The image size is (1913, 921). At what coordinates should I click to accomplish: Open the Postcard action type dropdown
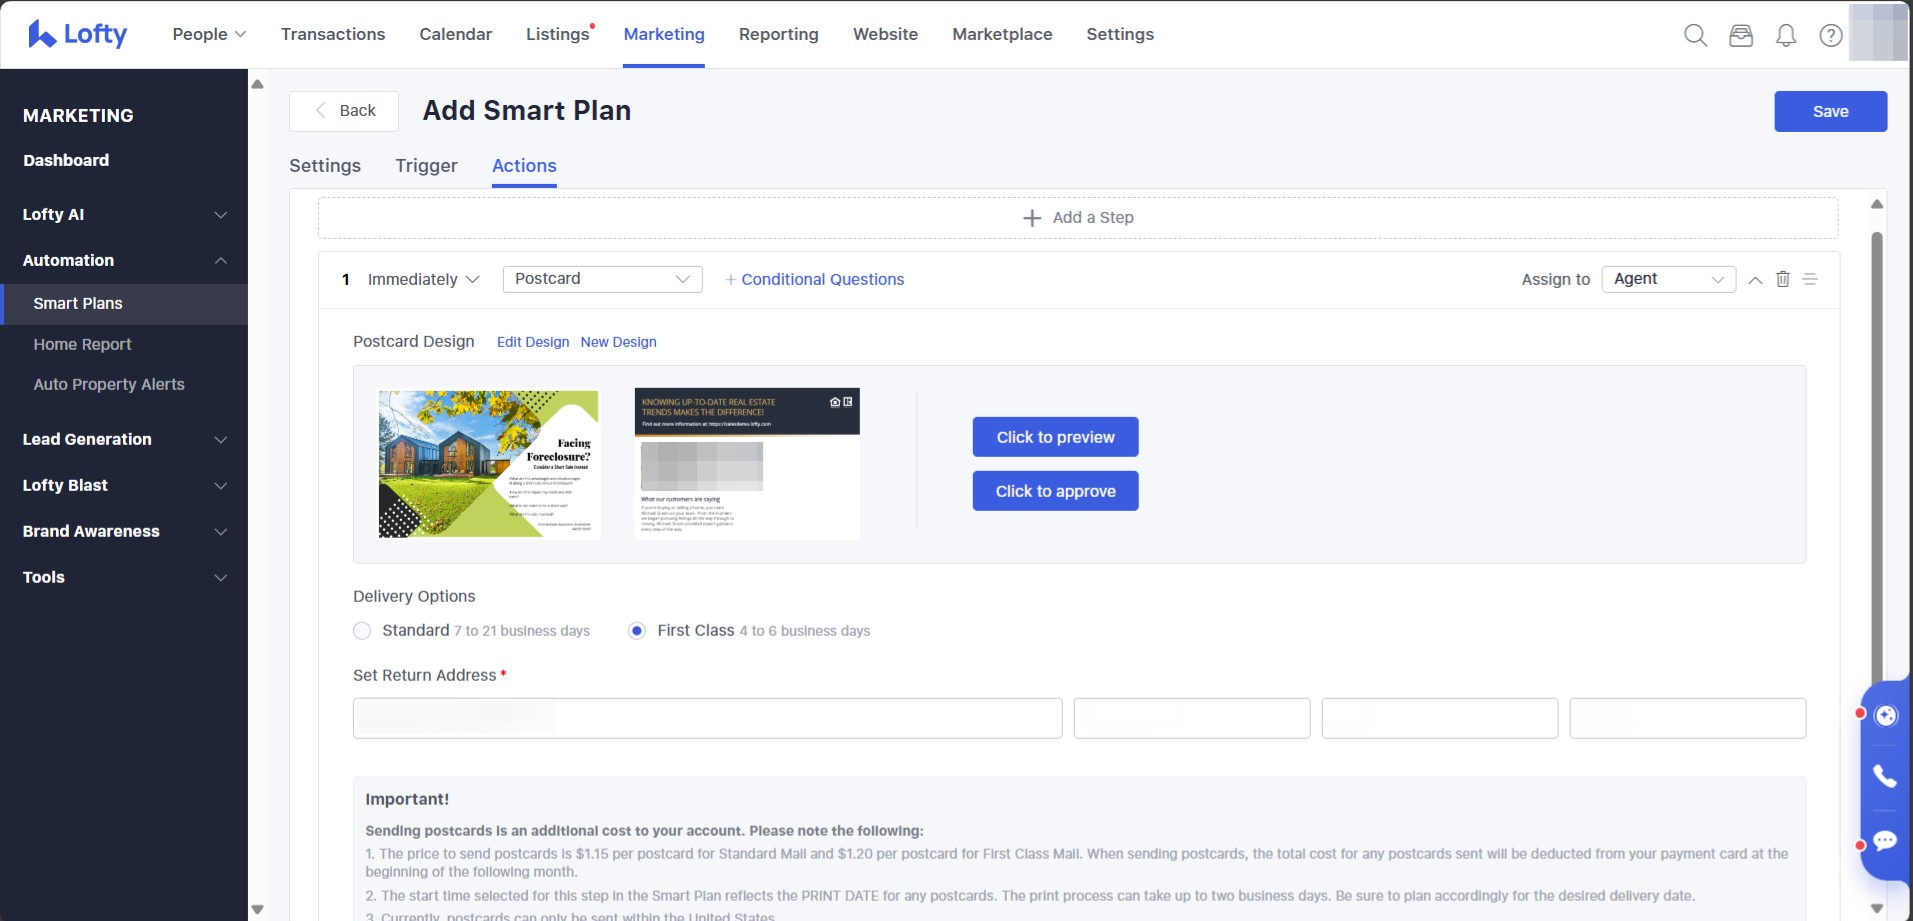(x=602, y=279)
